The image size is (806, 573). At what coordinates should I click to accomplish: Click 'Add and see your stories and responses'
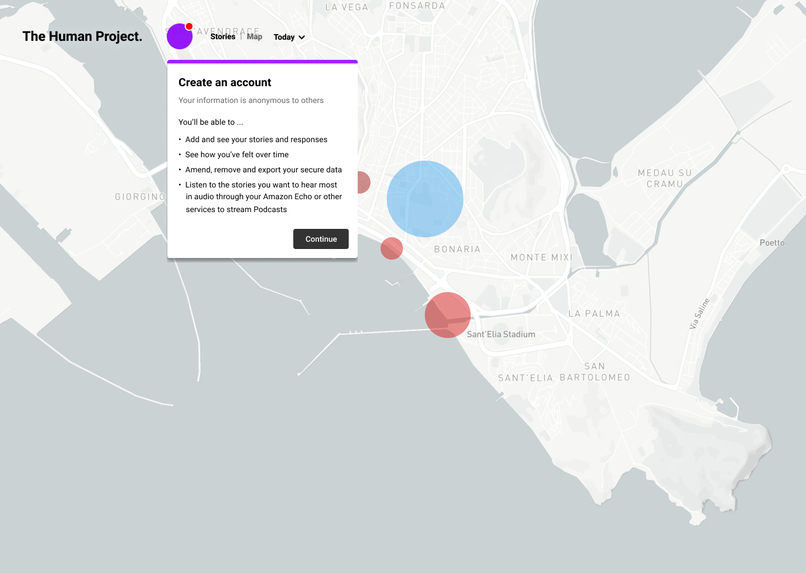tap(256, 139)
